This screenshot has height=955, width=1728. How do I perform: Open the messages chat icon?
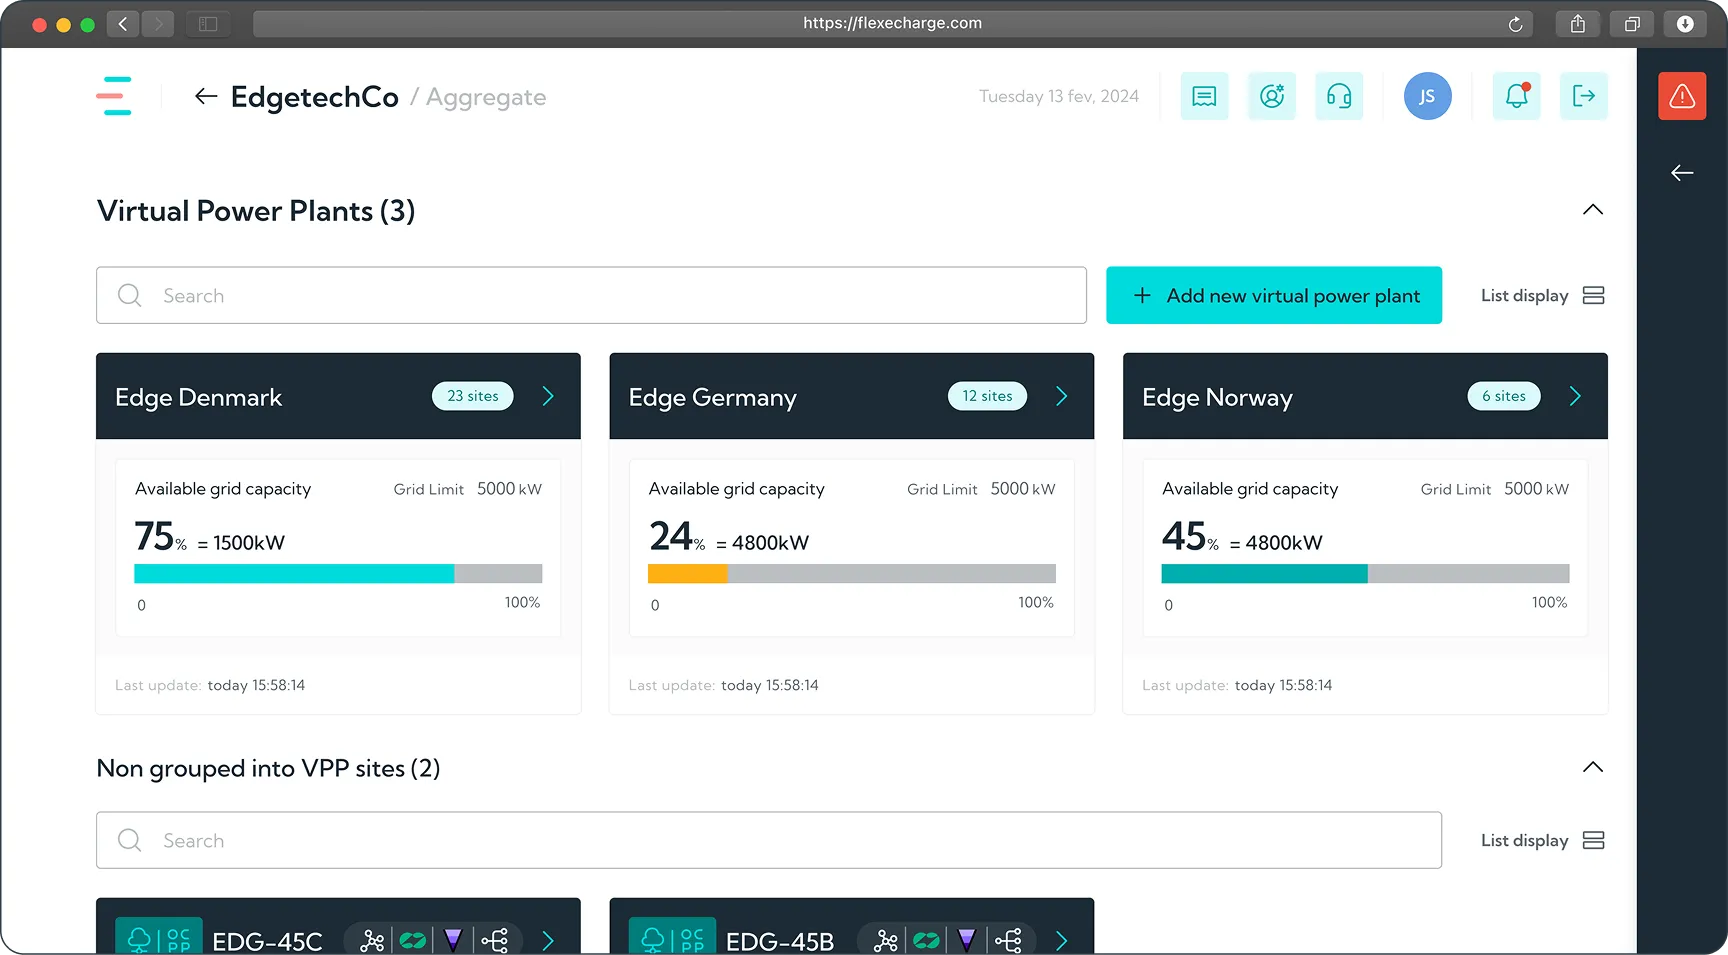pyautogui.click(x=1204, y=96)
